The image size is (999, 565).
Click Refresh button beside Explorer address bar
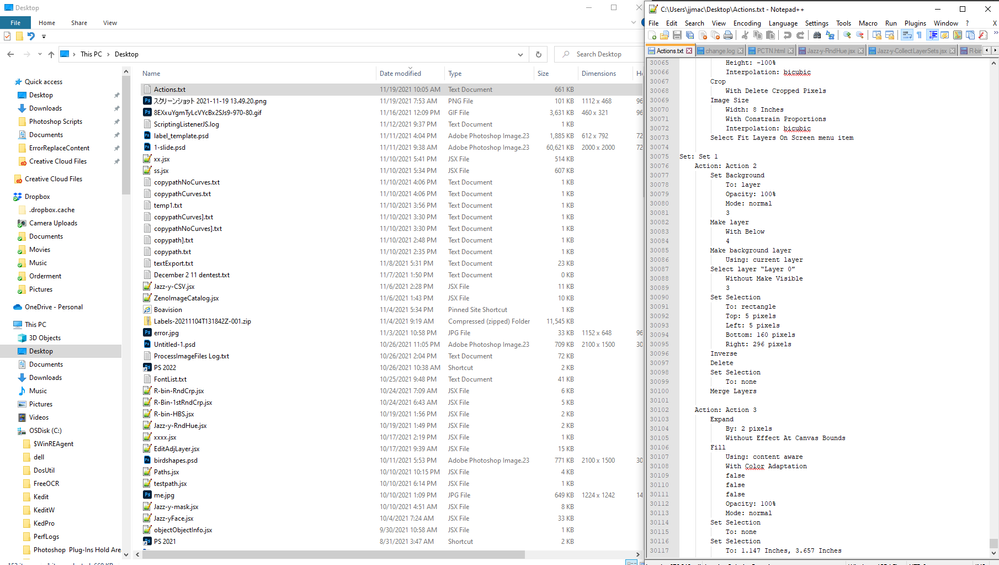point(538,54)
